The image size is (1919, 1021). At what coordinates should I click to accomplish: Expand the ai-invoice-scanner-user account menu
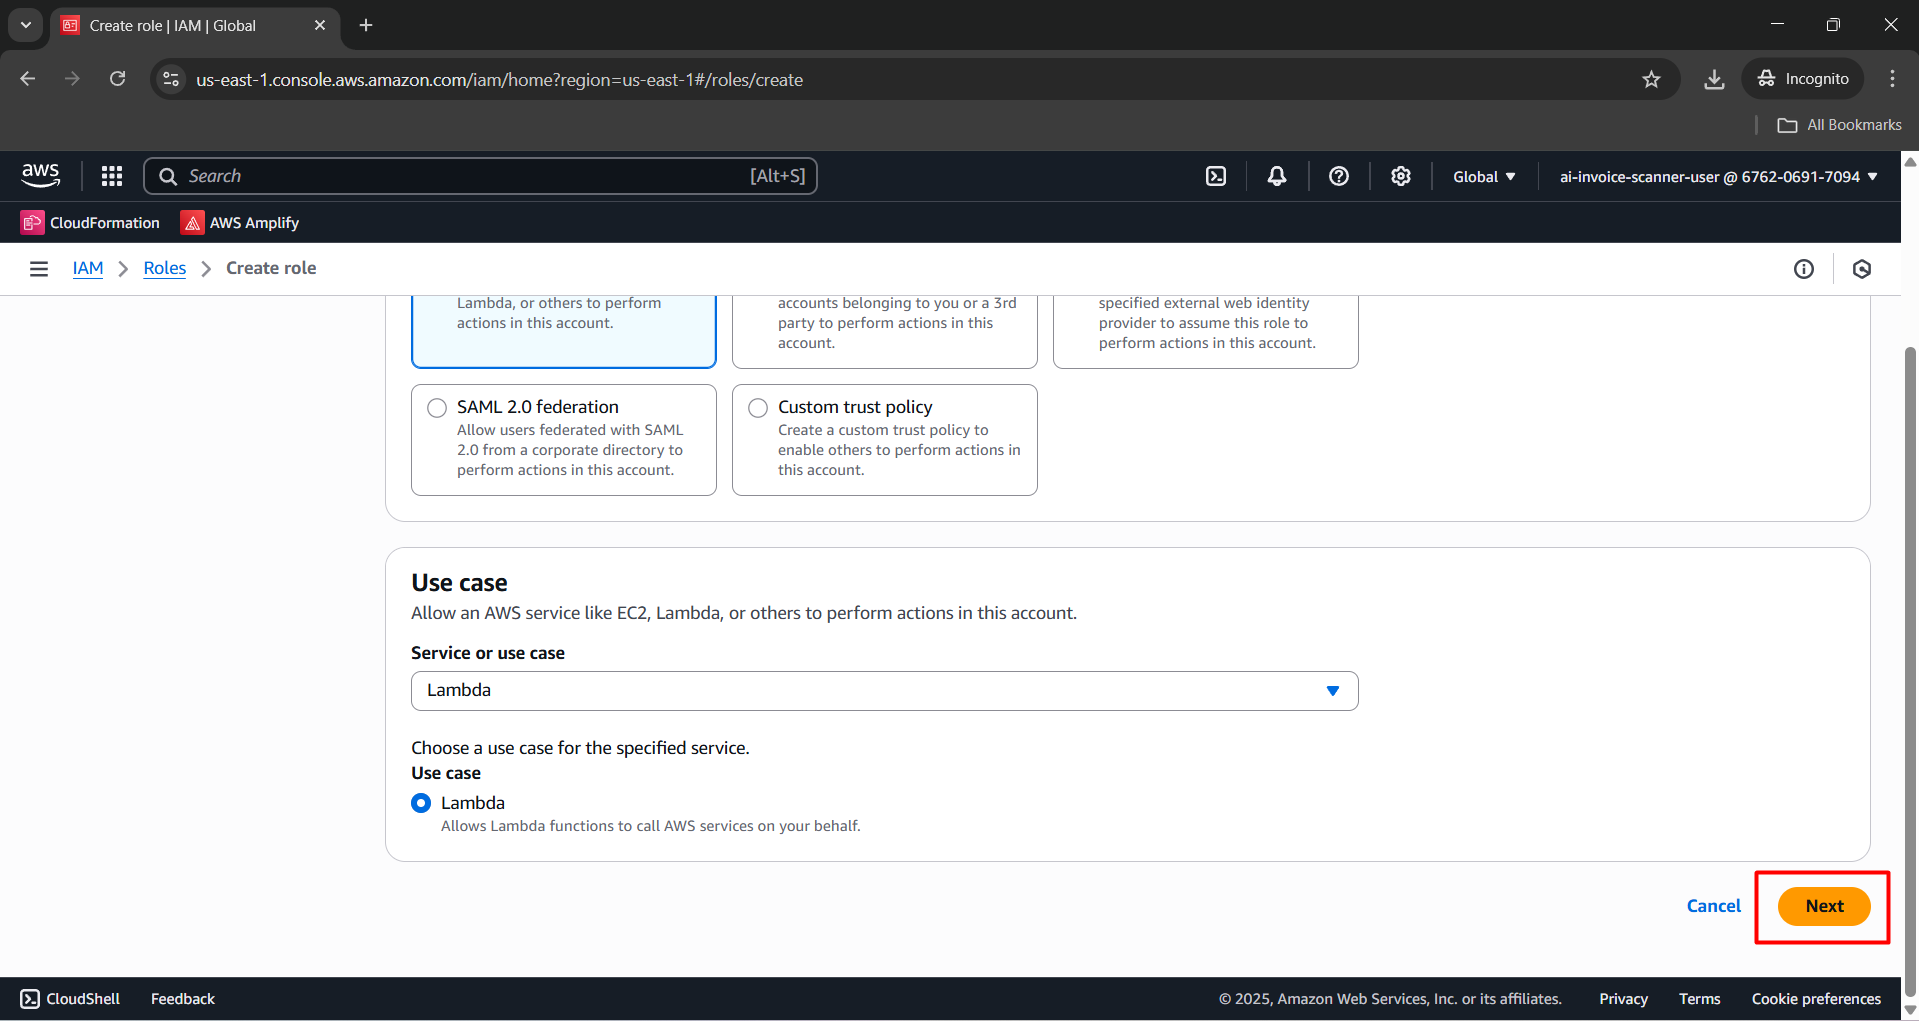pos(1718,176)
